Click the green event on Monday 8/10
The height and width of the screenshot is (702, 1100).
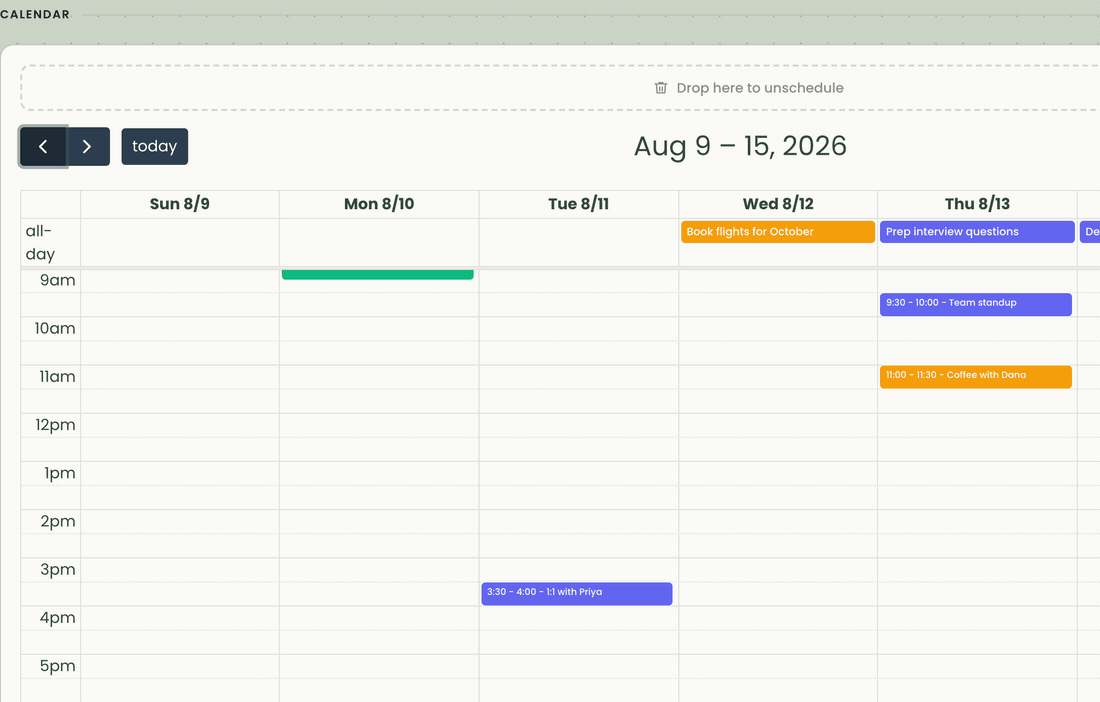click(x=377, y=275)
